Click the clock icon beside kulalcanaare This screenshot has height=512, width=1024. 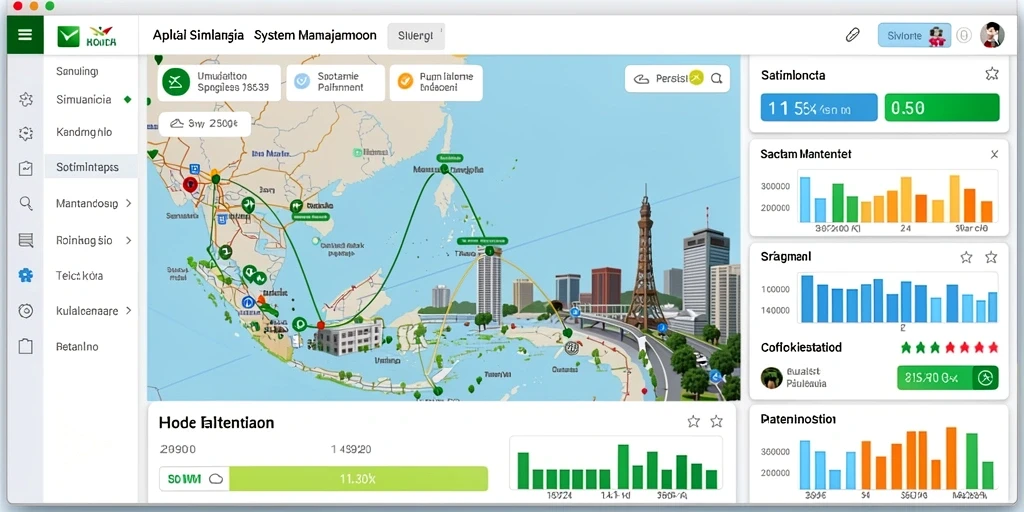click(25, 311)
